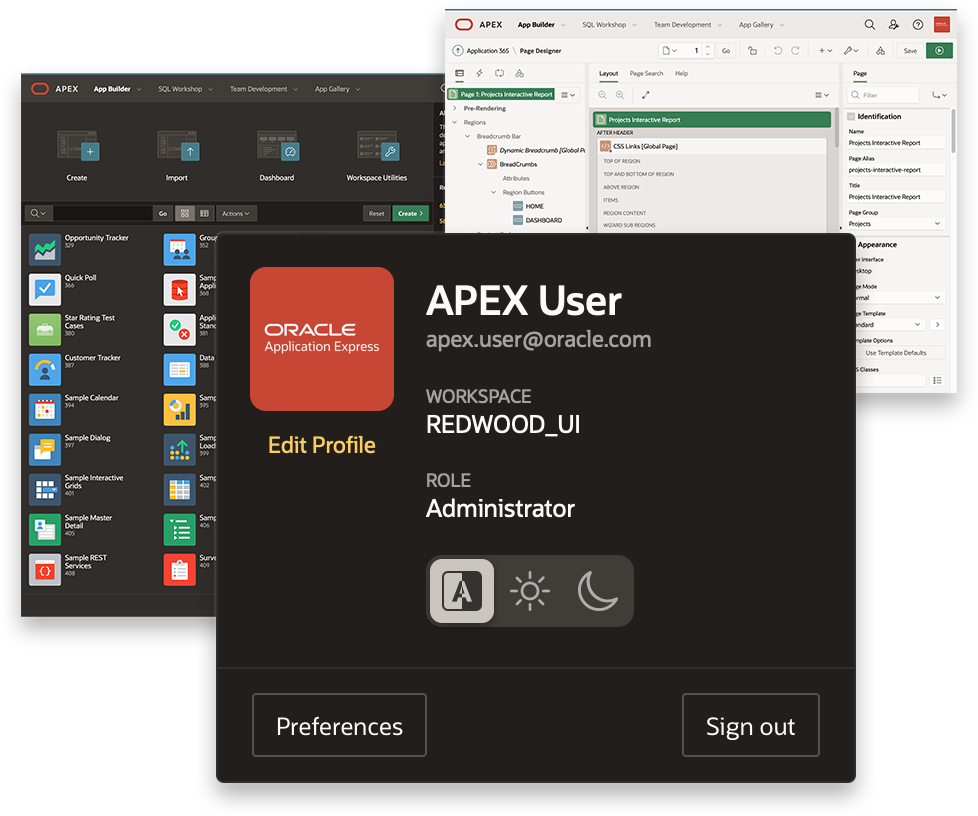Open the Actions dropdown in dark window
Viewport: 978px width, 816px height.
(x=236, y=213)
